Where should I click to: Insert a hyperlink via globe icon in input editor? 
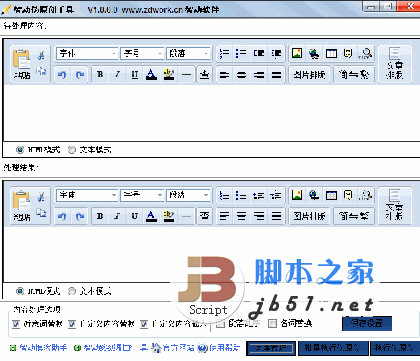[314, 53]
